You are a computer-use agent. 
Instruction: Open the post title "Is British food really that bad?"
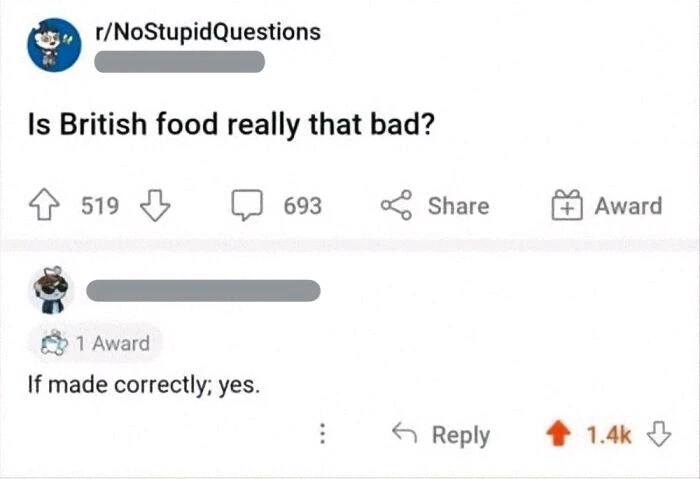[231, 125]
